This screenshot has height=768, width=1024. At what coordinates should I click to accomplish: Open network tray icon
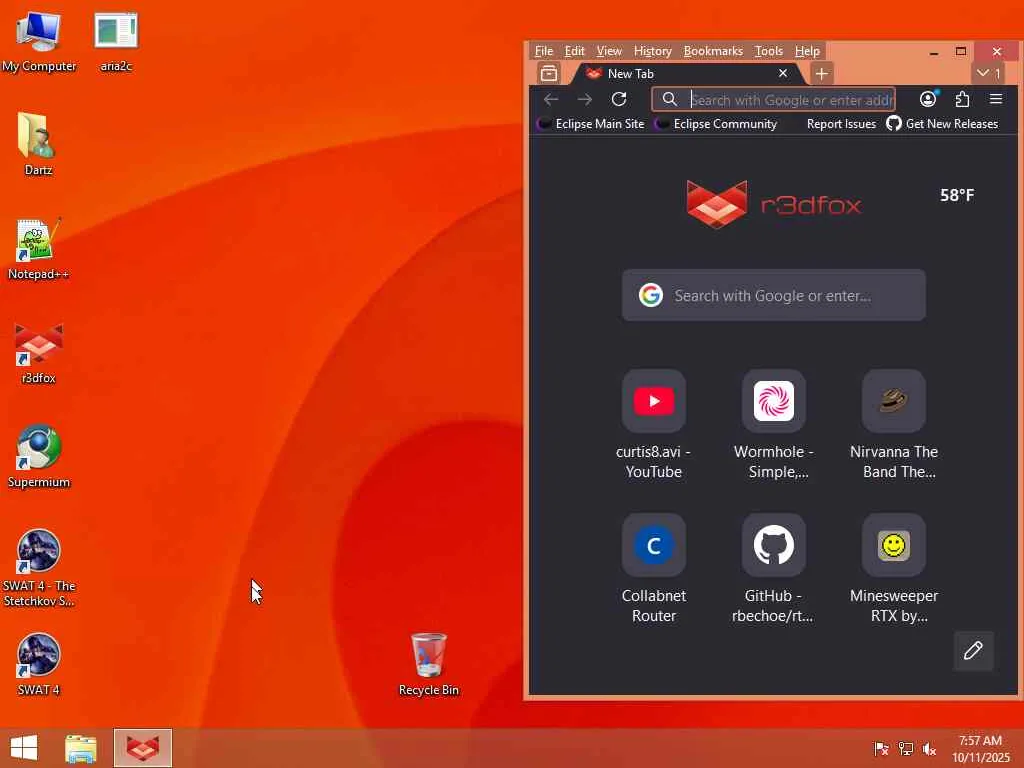[905, 748]
